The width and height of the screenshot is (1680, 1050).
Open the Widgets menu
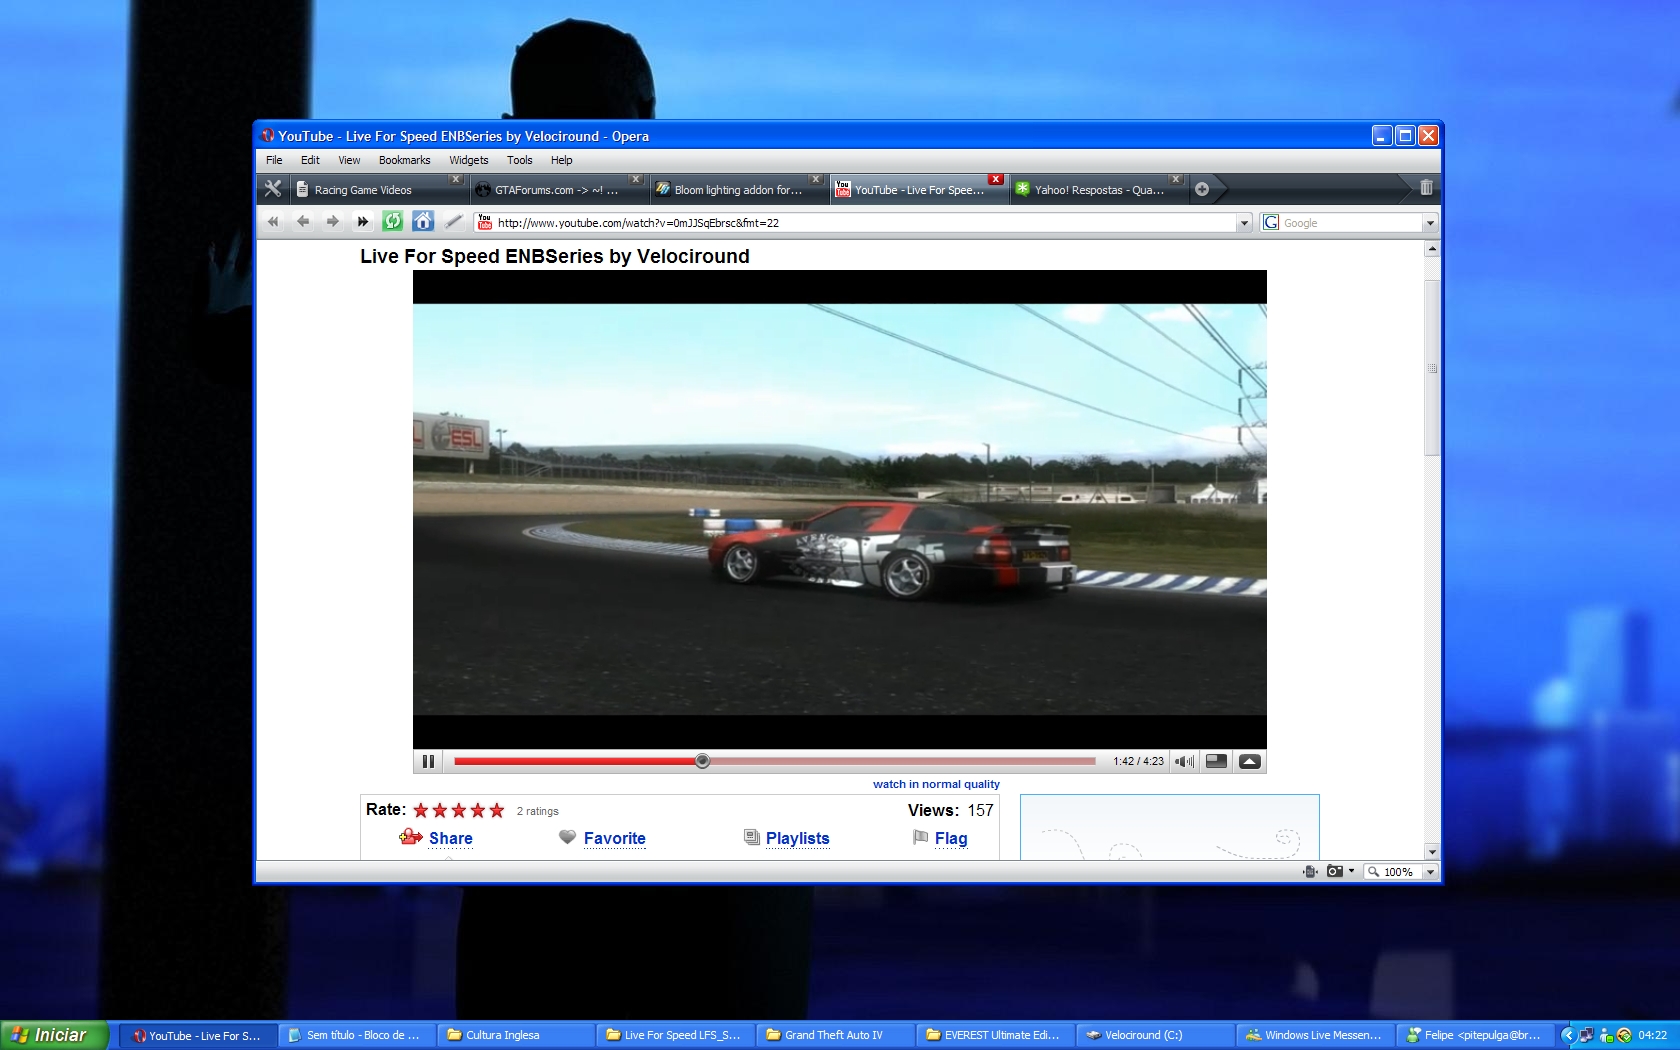point(468,160)
